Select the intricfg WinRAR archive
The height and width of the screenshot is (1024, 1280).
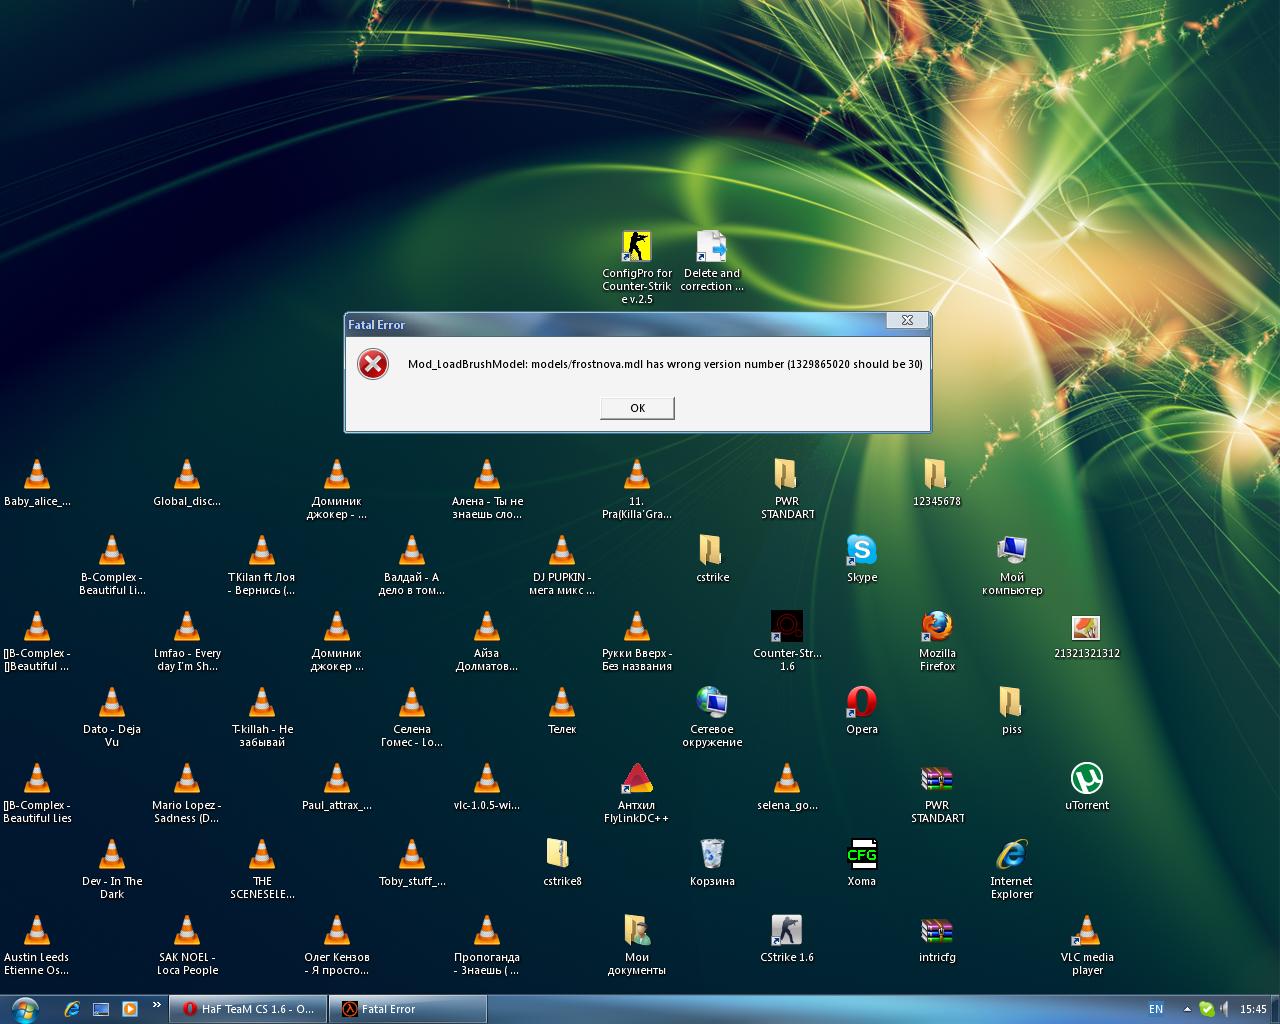[x=937, y=933]
